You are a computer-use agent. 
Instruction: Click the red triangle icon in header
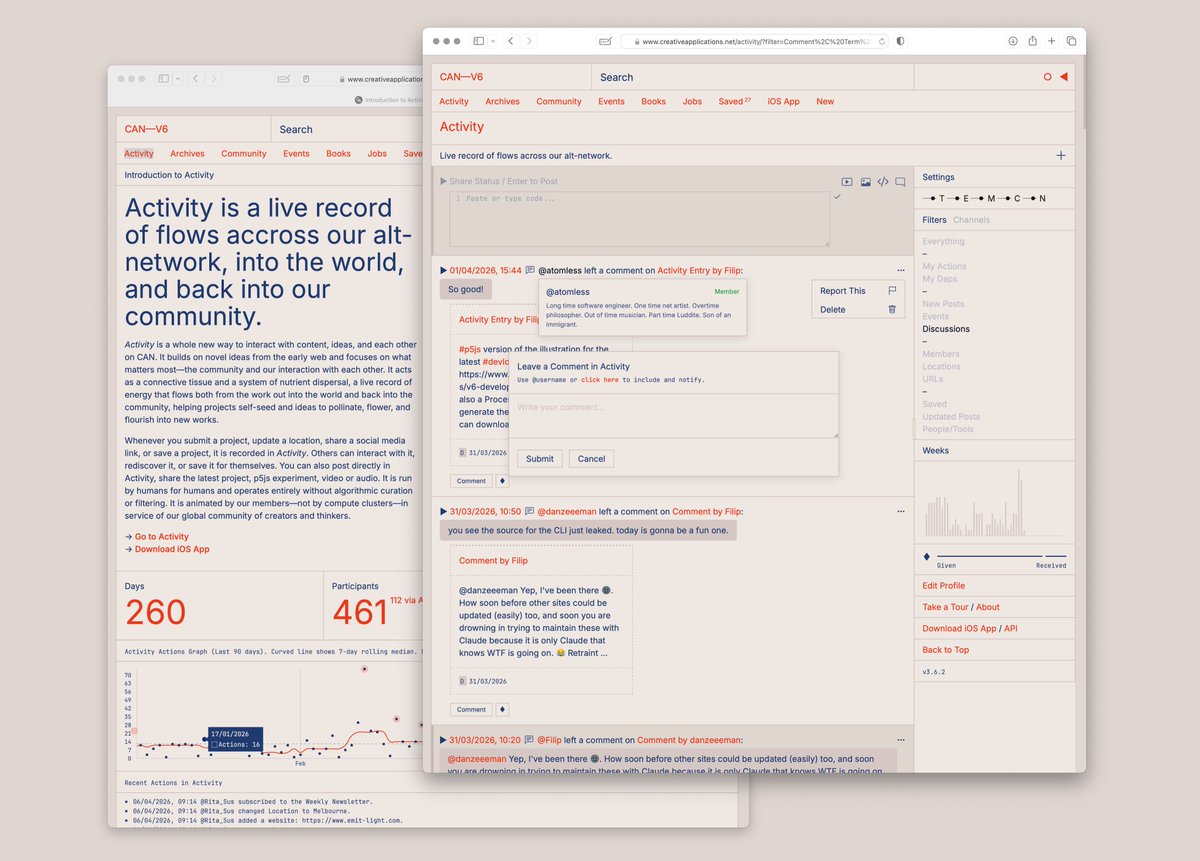point(1063,77)
